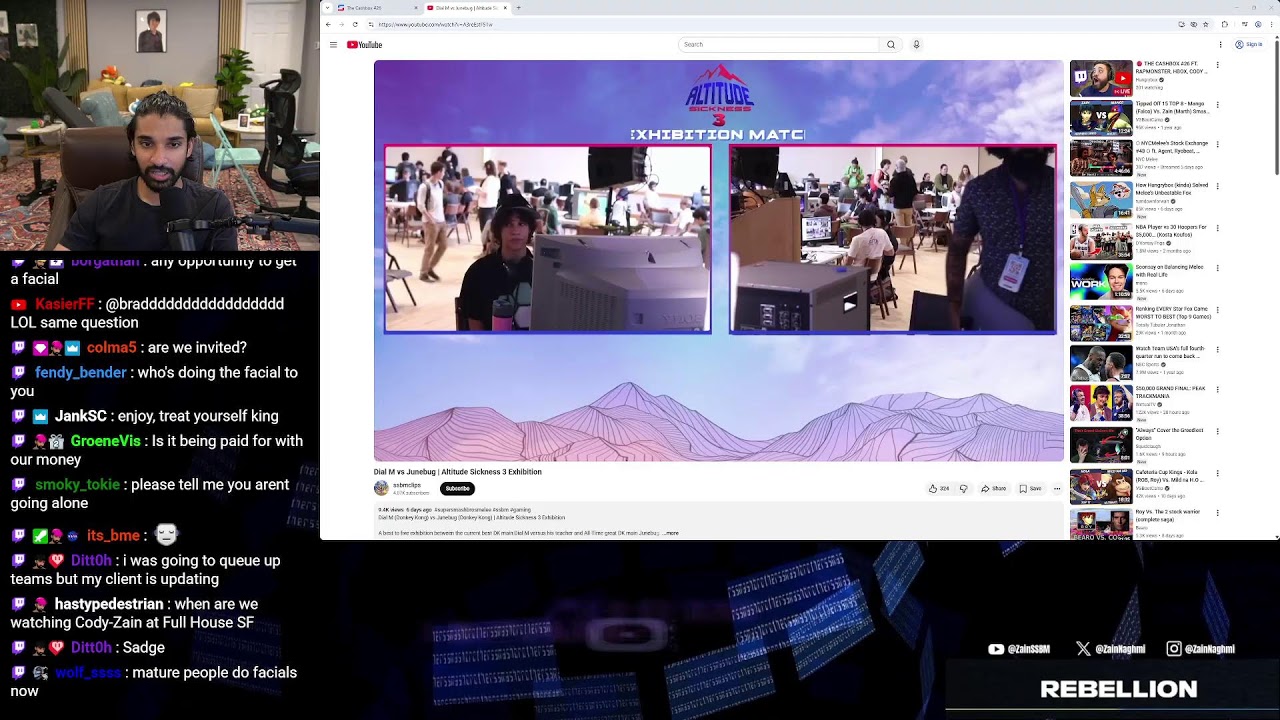Close The Cashbox 426 tab

point(416,8)
